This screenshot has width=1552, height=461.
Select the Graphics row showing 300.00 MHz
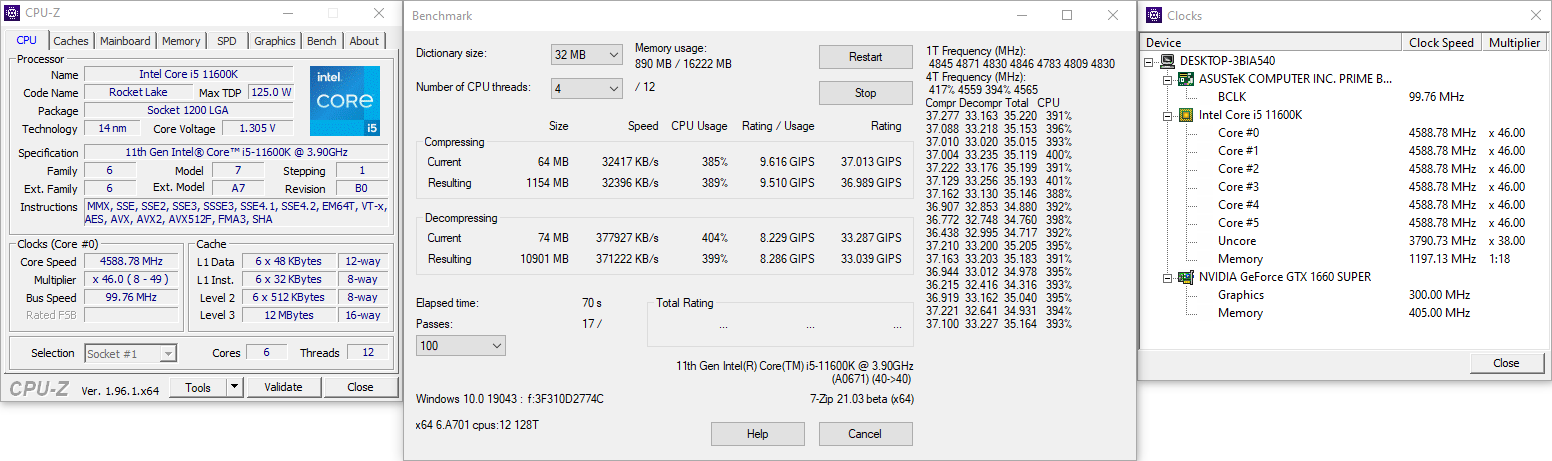pyautogui.click(x=1345, y=295)
